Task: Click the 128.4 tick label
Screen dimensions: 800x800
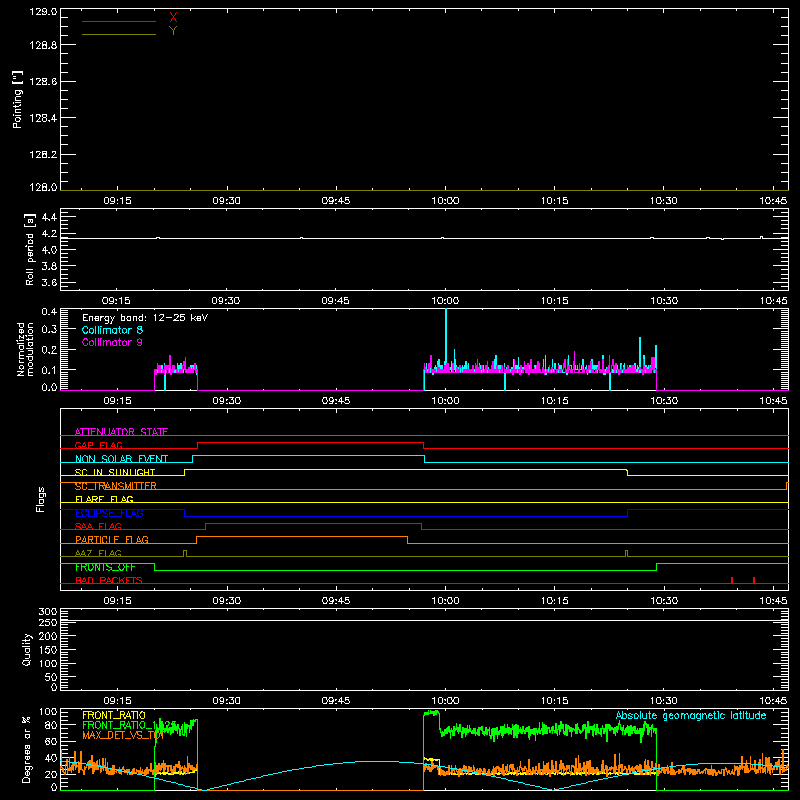Action: pos(43,118)
